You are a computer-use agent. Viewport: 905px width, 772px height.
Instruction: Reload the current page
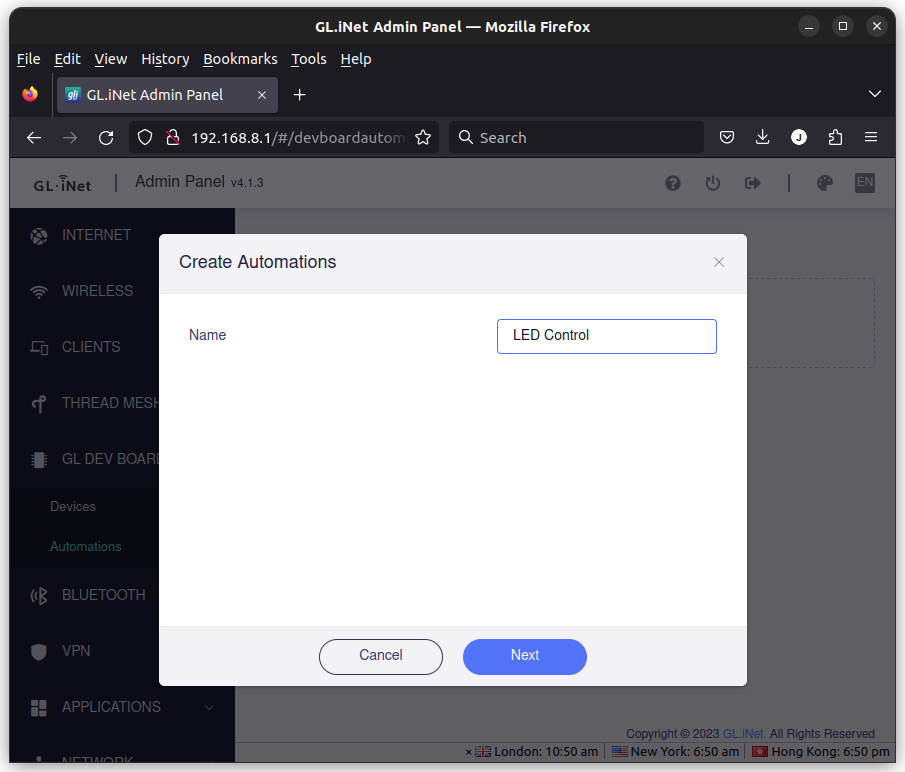(106, 137)
